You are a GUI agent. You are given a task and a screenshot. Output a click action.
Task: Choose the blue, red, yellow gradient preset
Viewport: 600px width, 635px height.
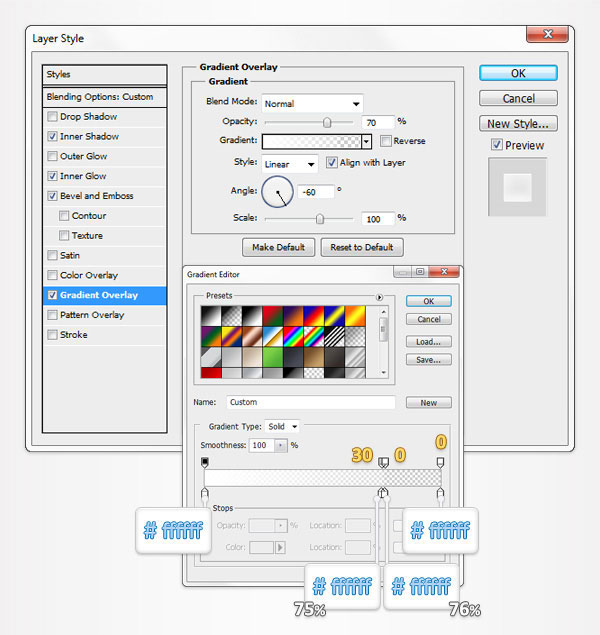[x=314, y=316]
